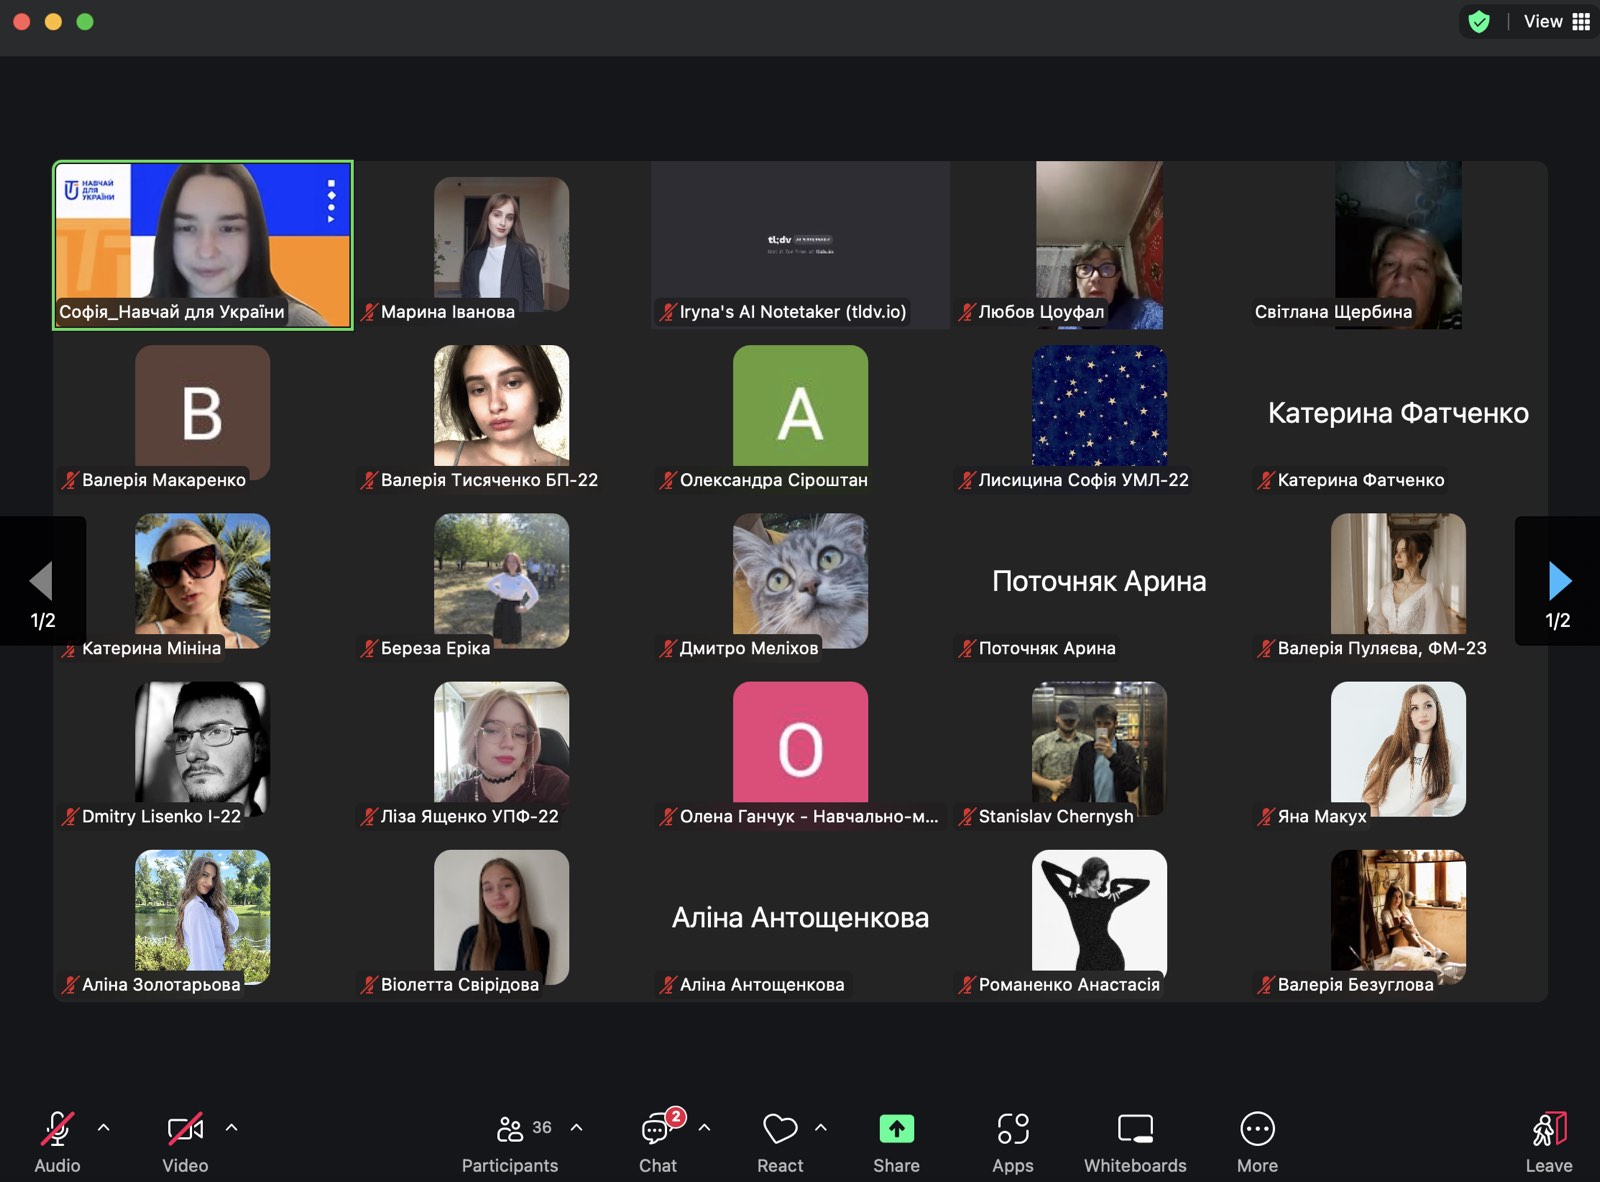The width and height of the screenshot is (1600, 1182).
Task: Expand audio settings arrow next to Audio
Action: (x=104, y=1128)
